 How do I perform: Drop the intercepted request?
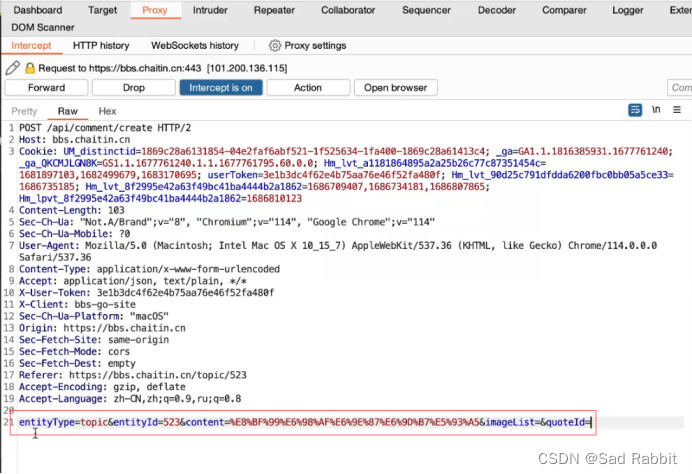tap(133, 87)
